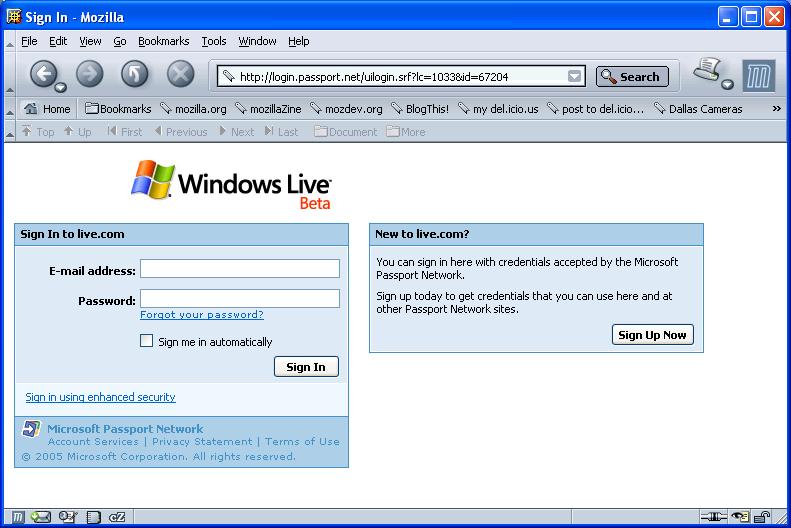
Task: Click the Password input field
Action: [240, 298]
